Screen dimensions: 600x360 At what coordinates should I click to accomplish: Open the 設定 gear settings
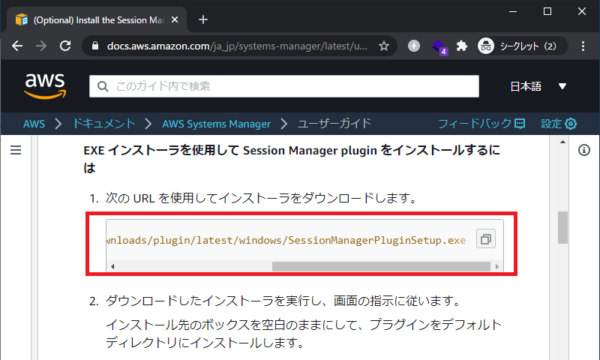(558, 124)
